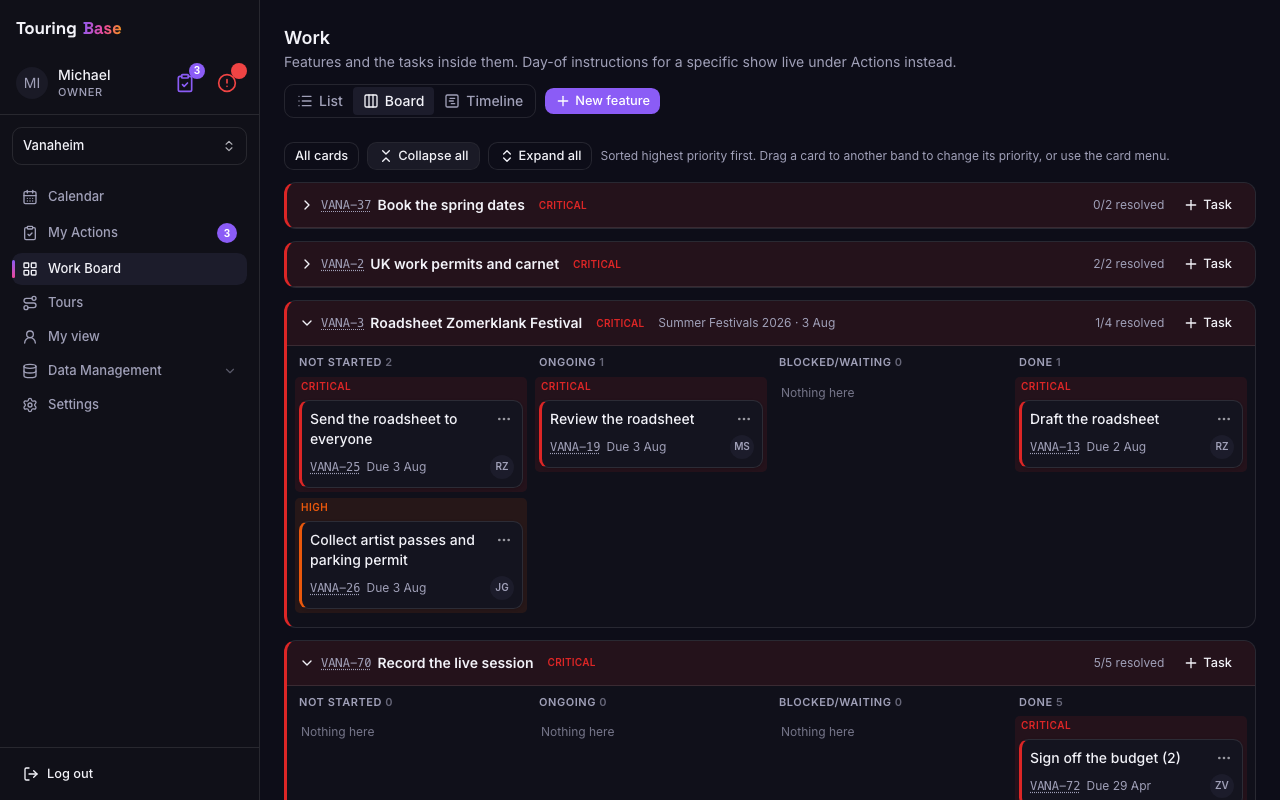Open the red alert notifications icon

click(x=227, y=83)
